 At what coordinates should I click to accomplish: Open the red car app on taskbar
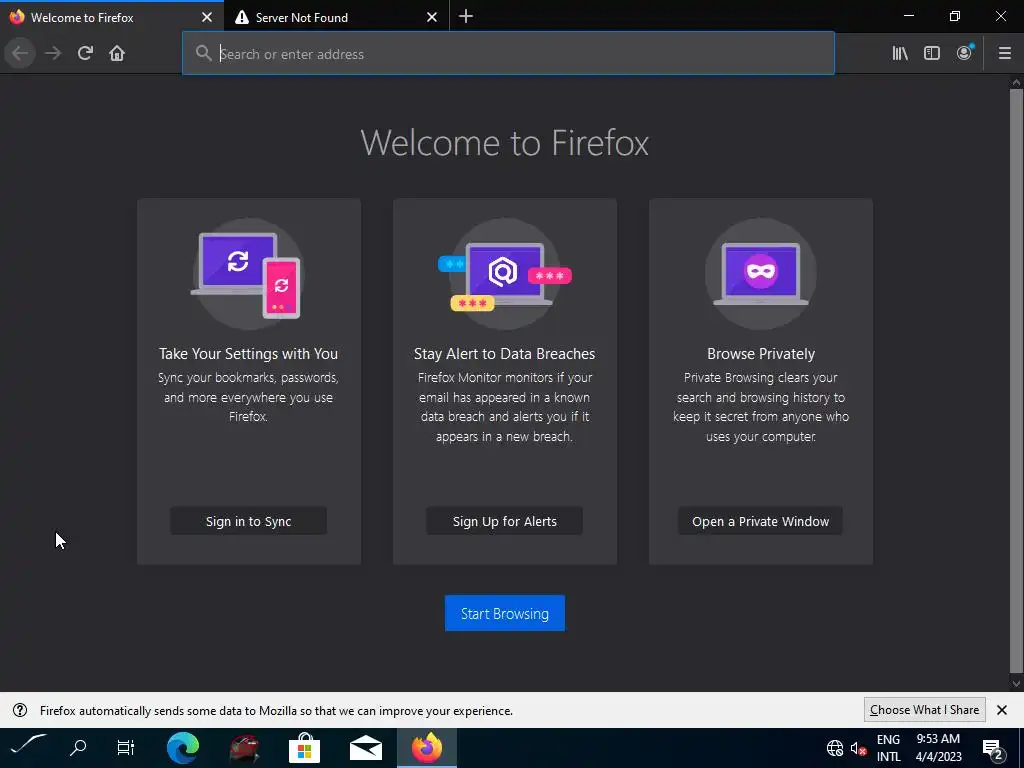pos(244,748)
